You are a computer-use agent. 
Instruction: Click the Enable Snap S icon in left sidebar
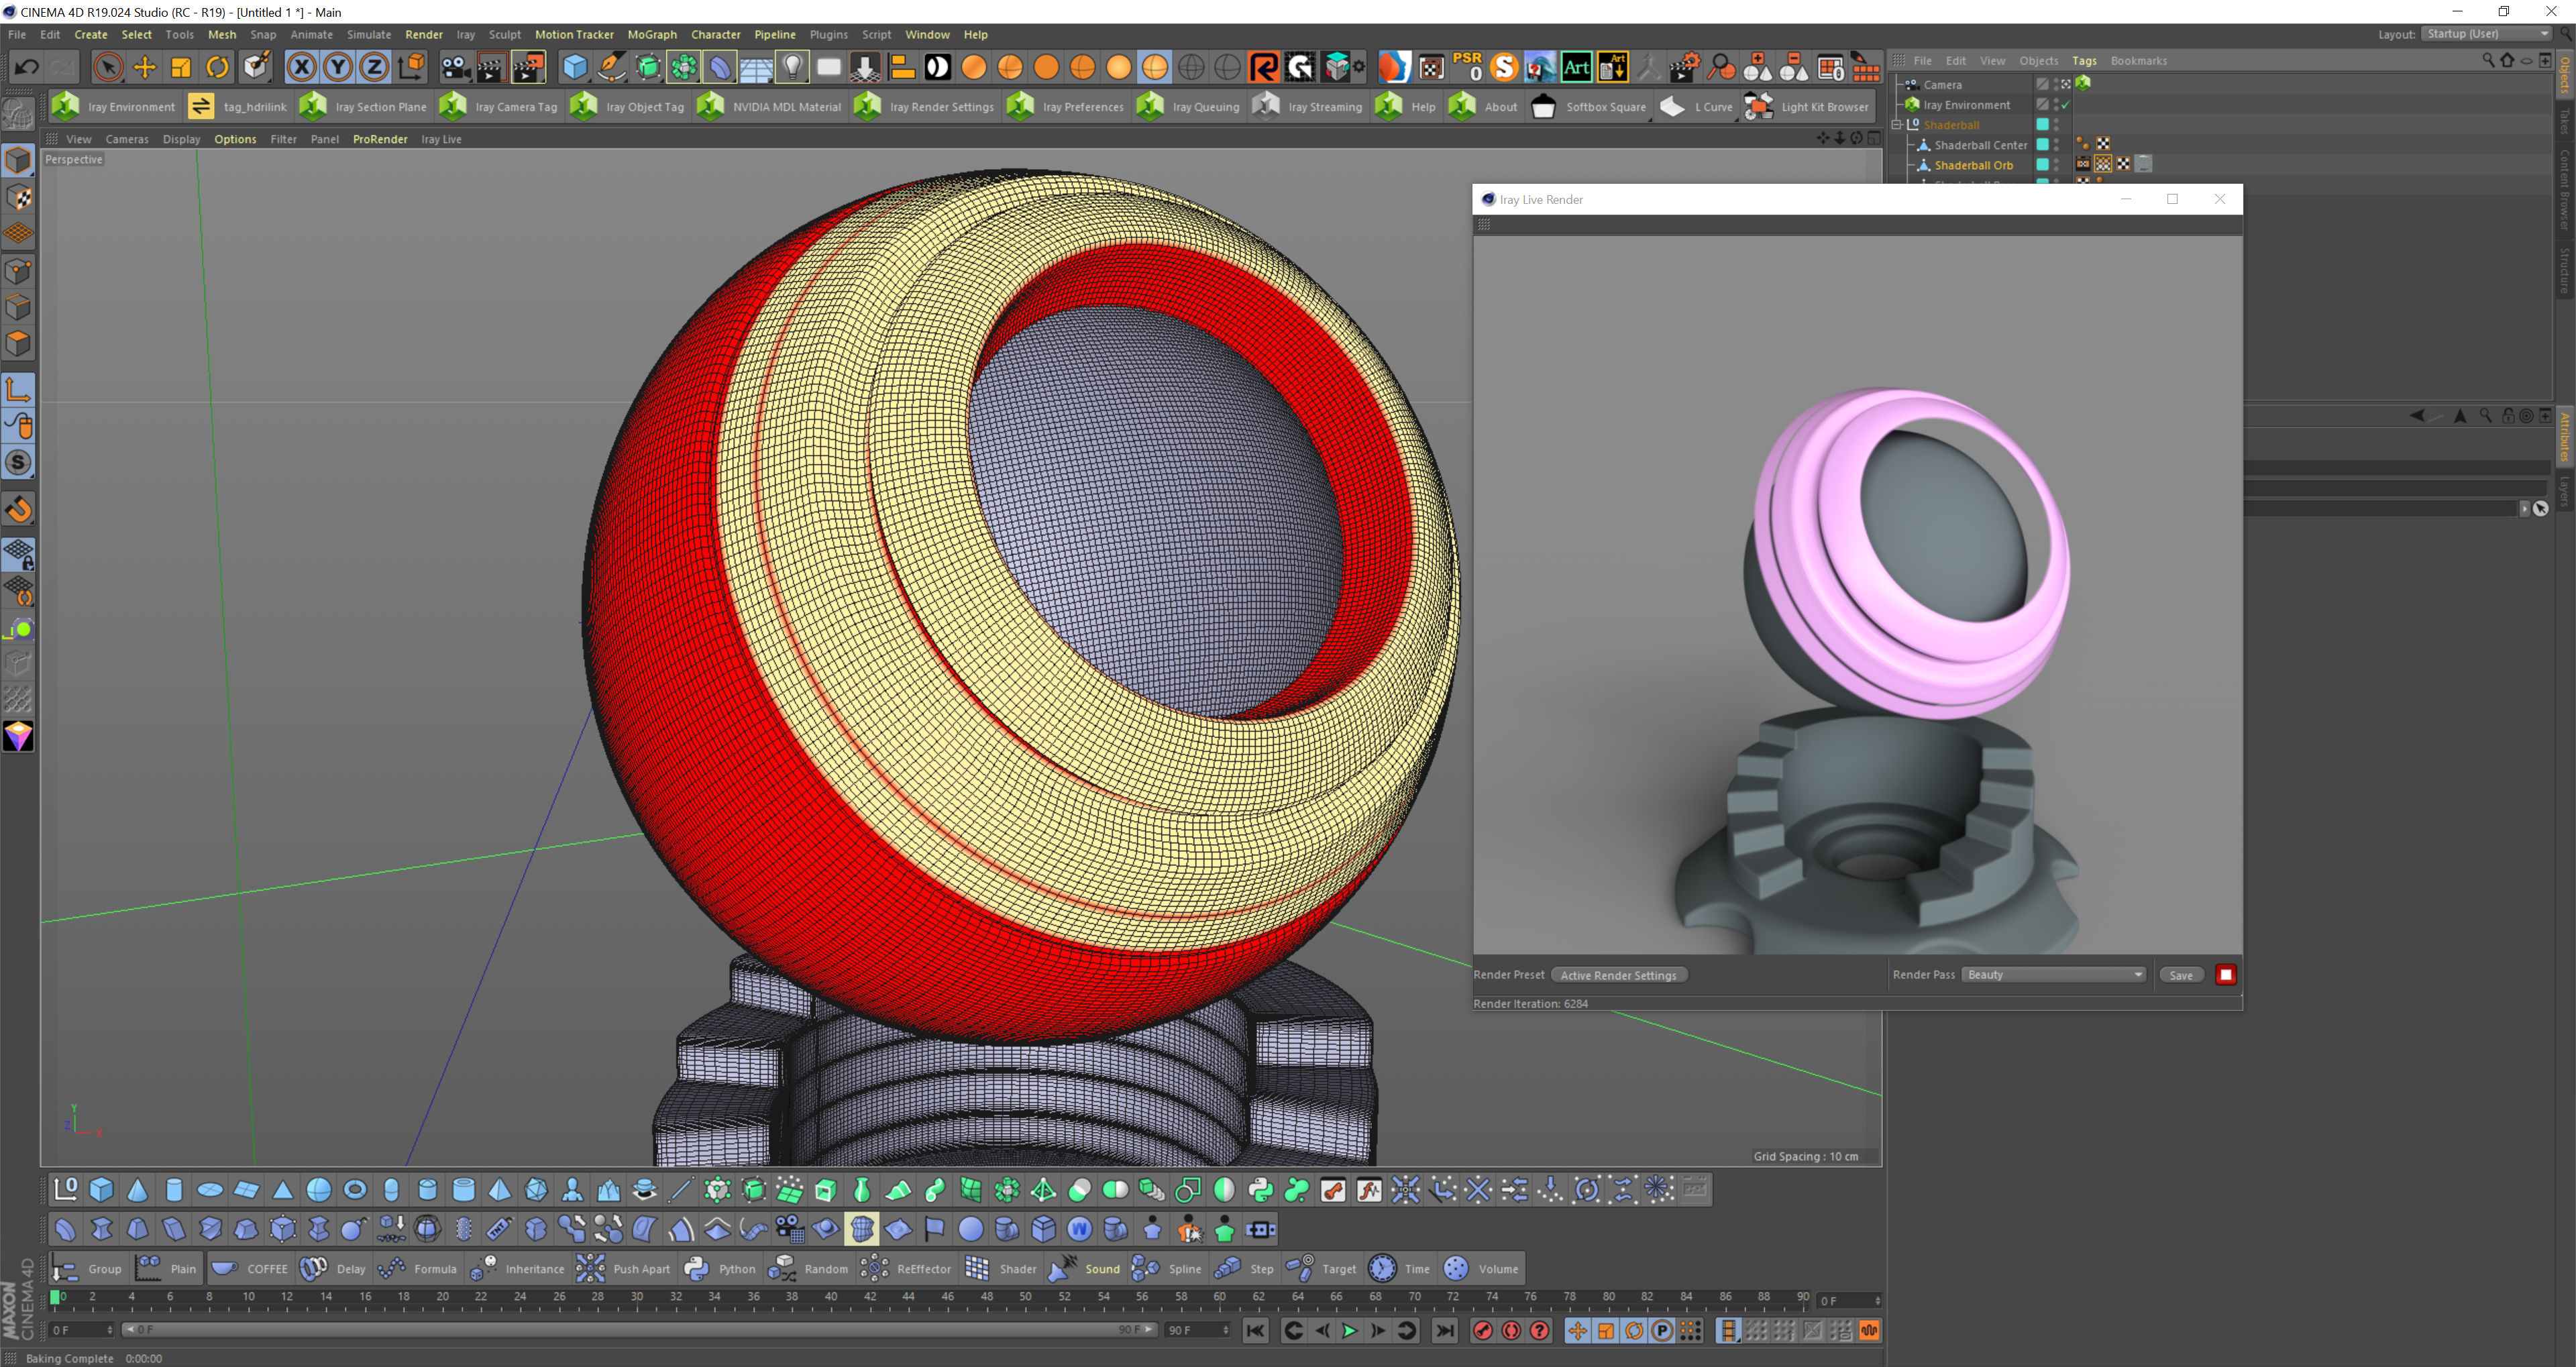point(18,462)
